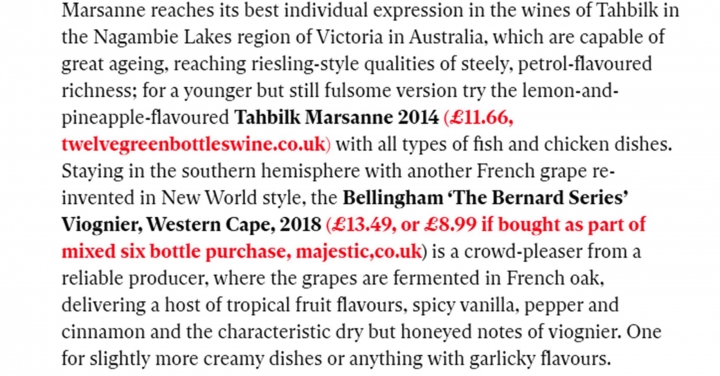This screenshot has height=376, width=720.
Task: Open the majestic,co.uk link
Action: [358, 252]
